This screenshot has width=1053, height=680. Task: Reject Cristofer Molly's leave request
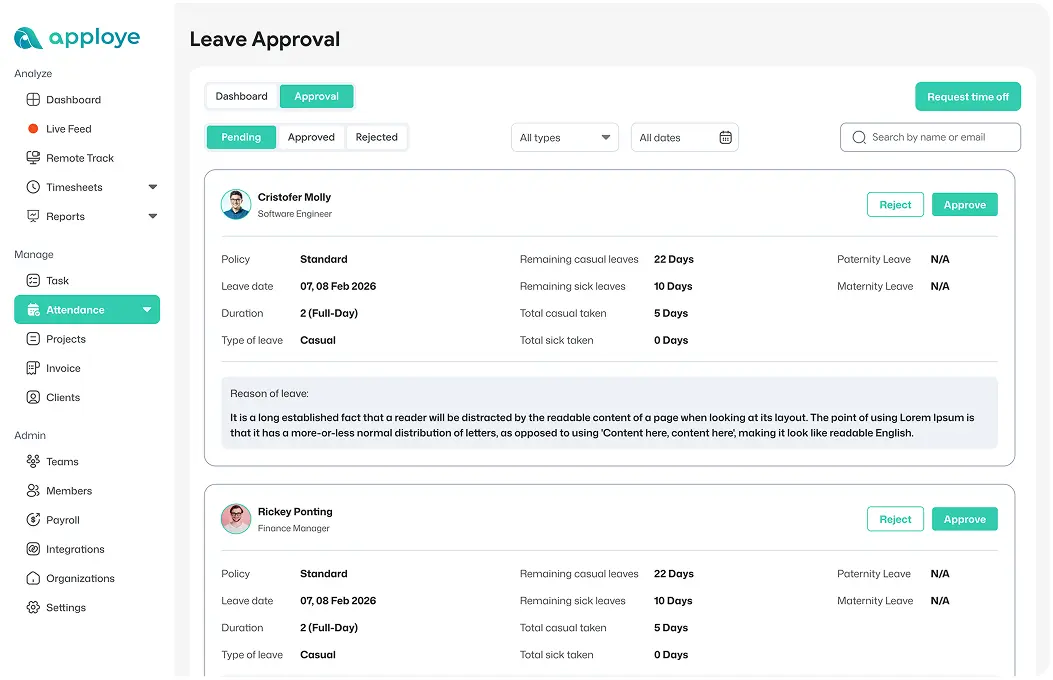tap(895, 205)
